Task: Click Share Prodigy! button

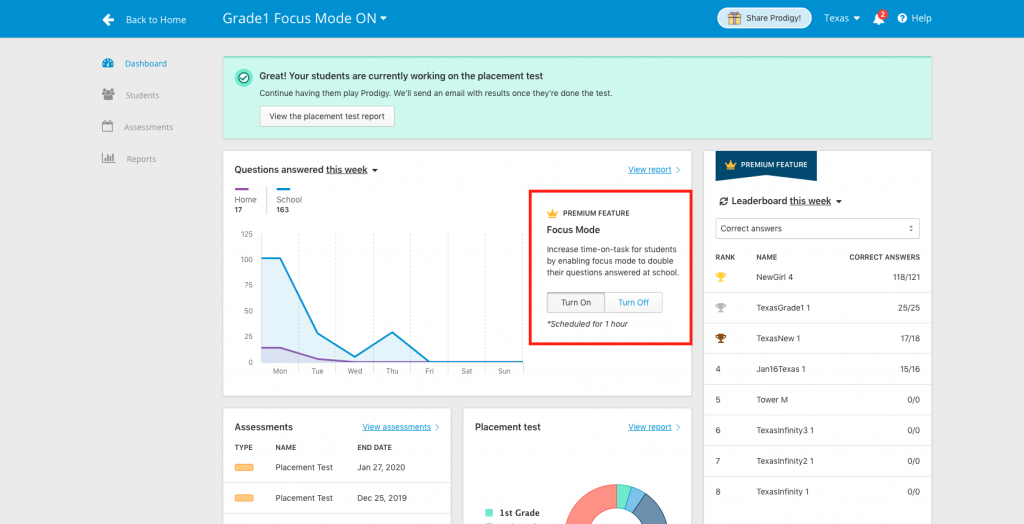Action: click(x=764, y=18)
